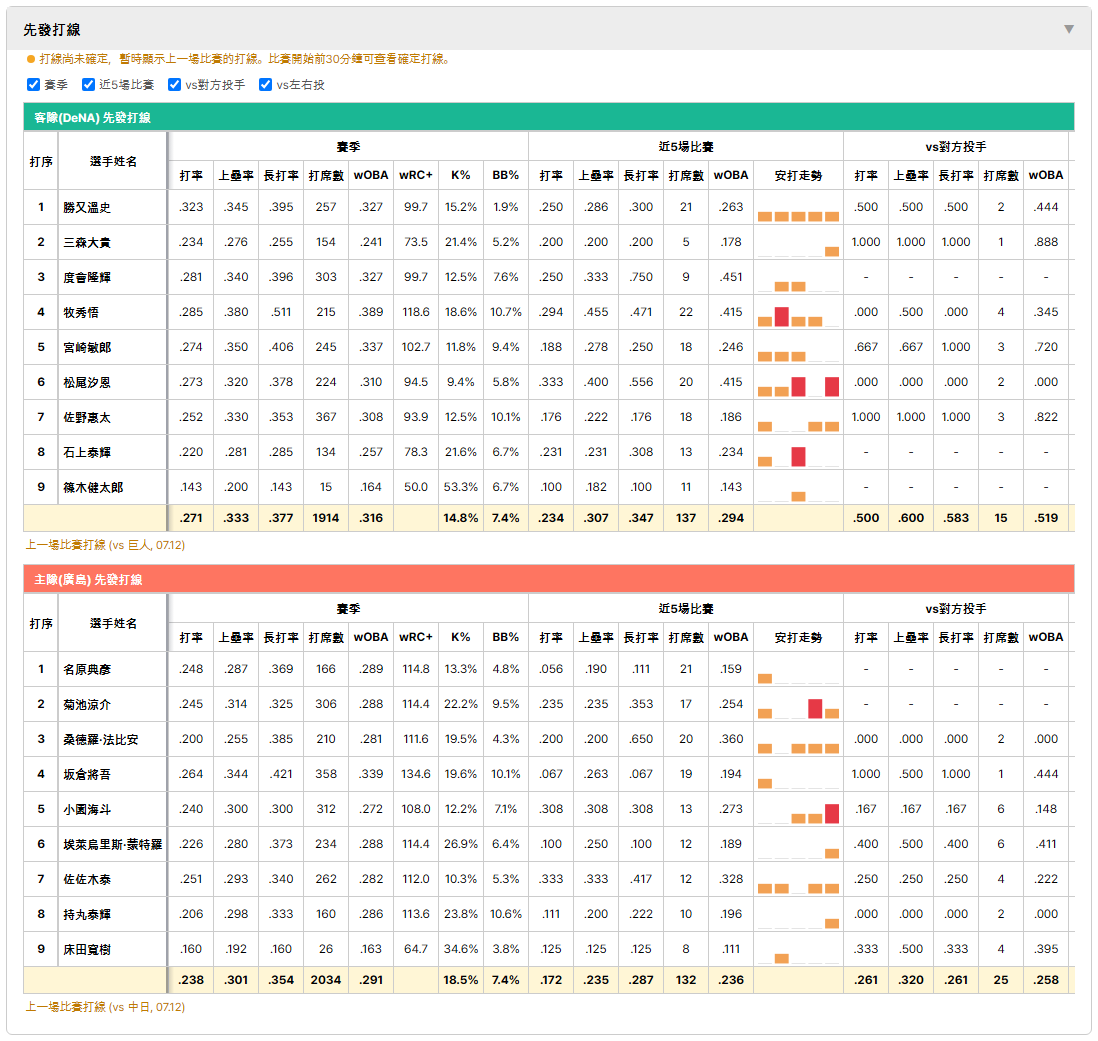The image size is (1098, 1041).
Task: Open player name 宮崎敏郎
Action: pyautogui.click(x=88, y=347)
